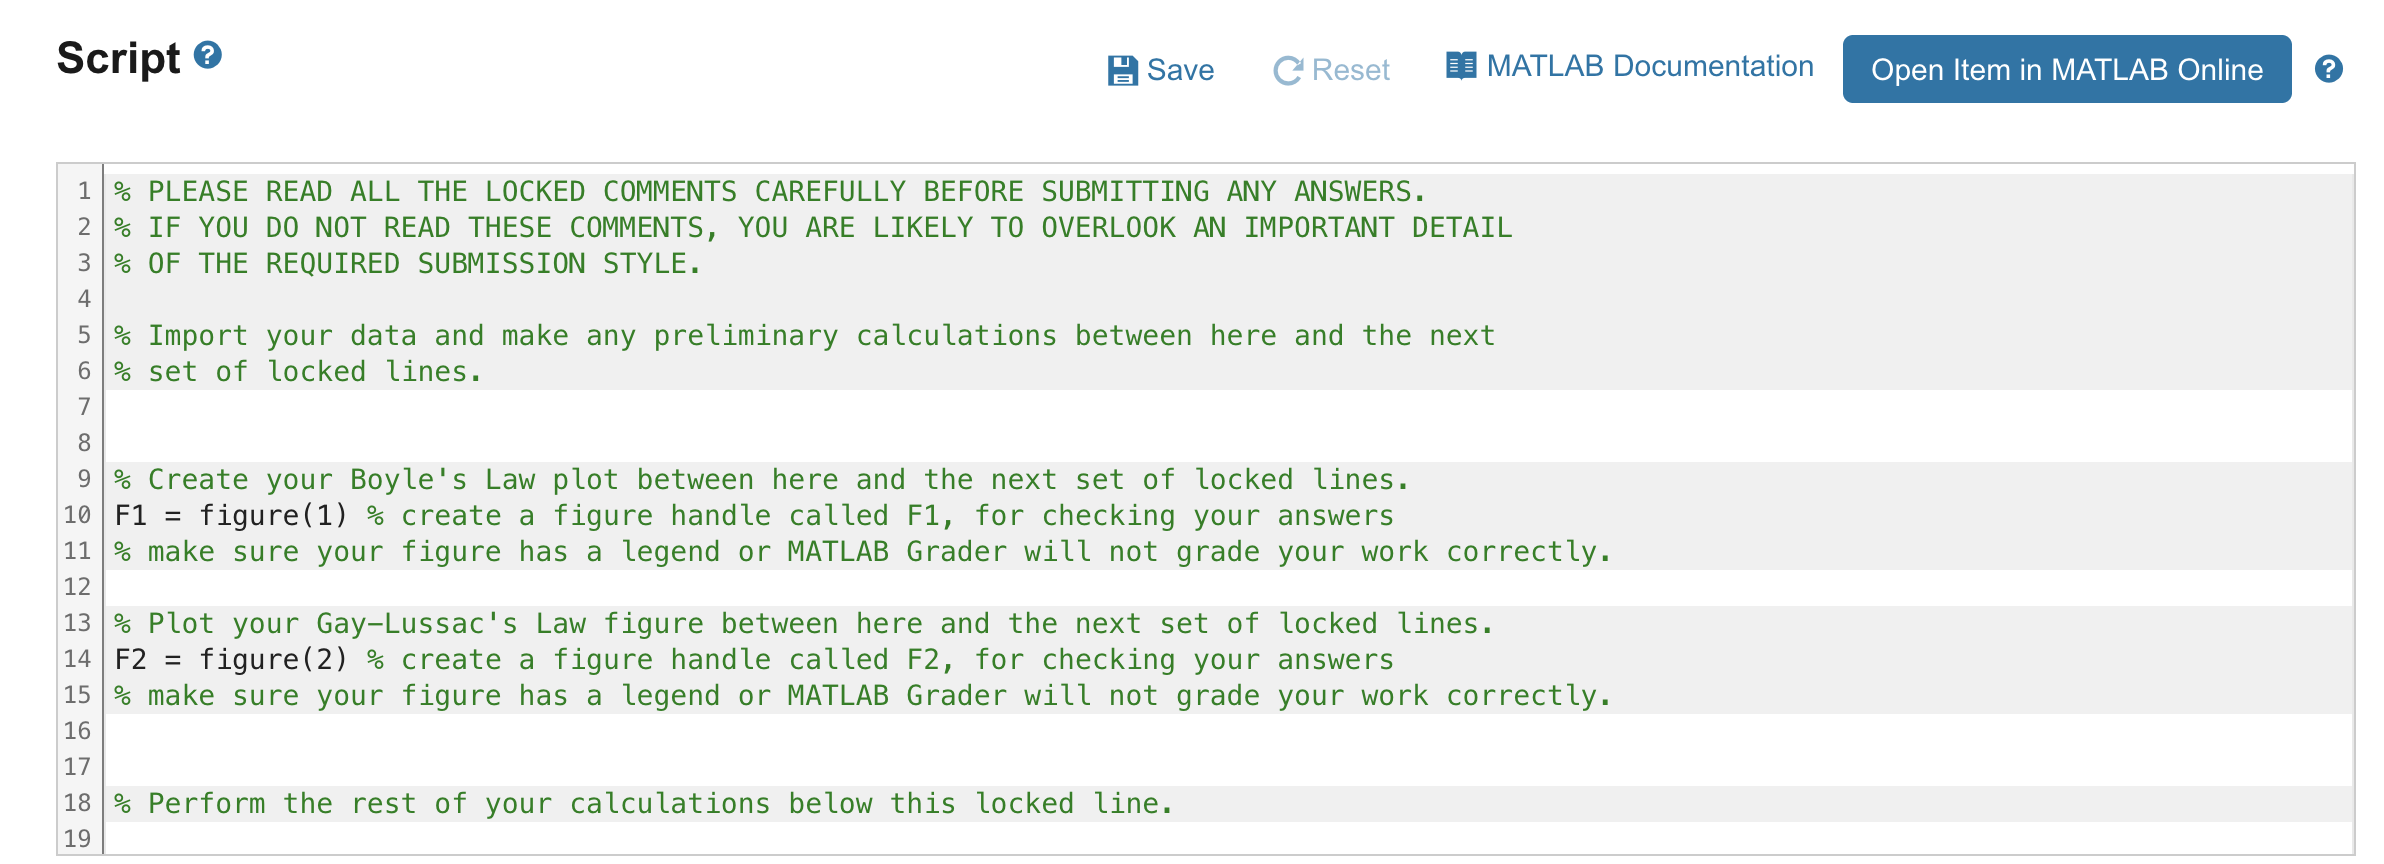Click the floppy disk Save icon
This screenshot has height=864, width=2384.
[x=1122, y=70]
